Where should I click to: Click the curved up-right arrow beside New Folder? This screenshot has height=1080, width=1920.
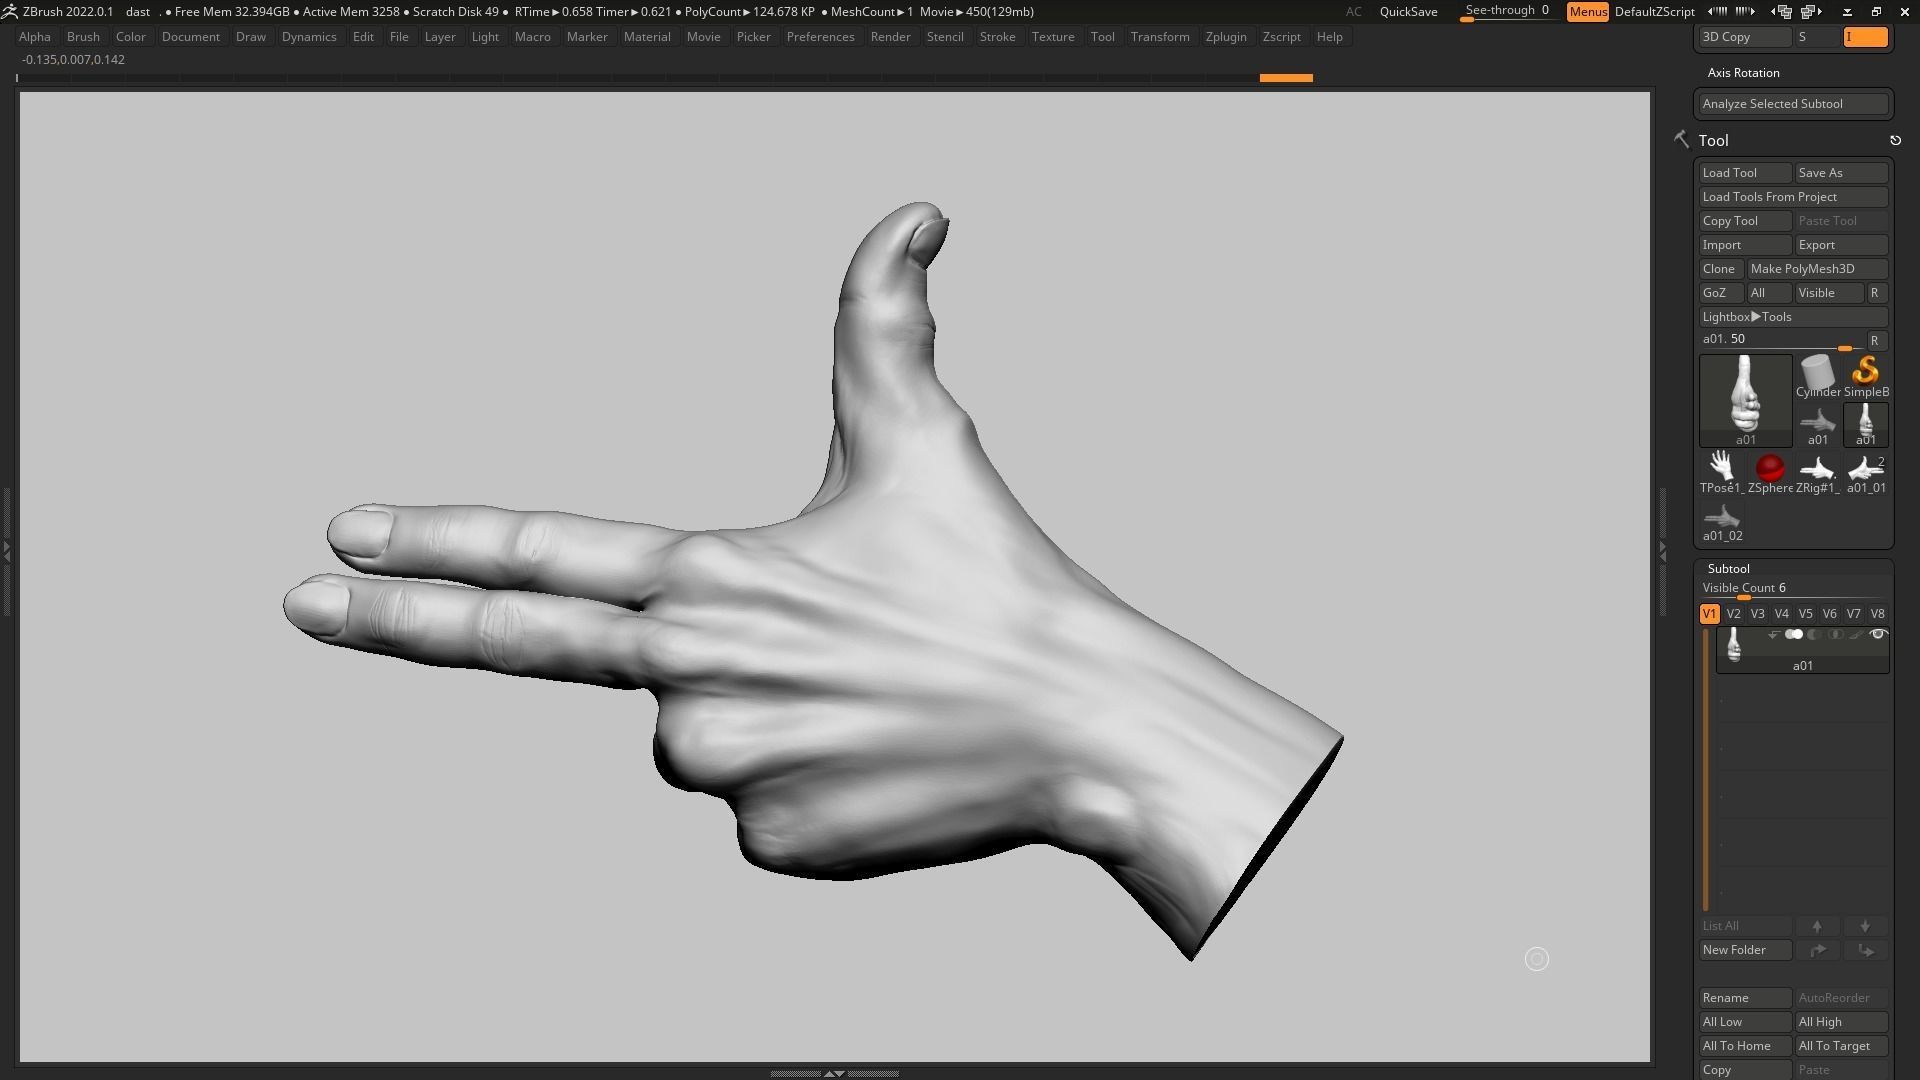1817,950
